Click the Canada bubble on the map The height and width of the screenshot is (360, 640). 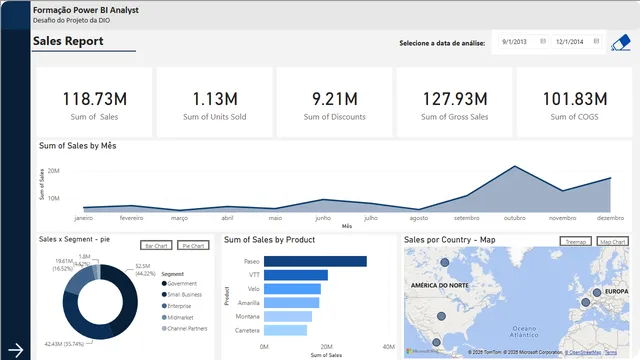click(445, 262)
